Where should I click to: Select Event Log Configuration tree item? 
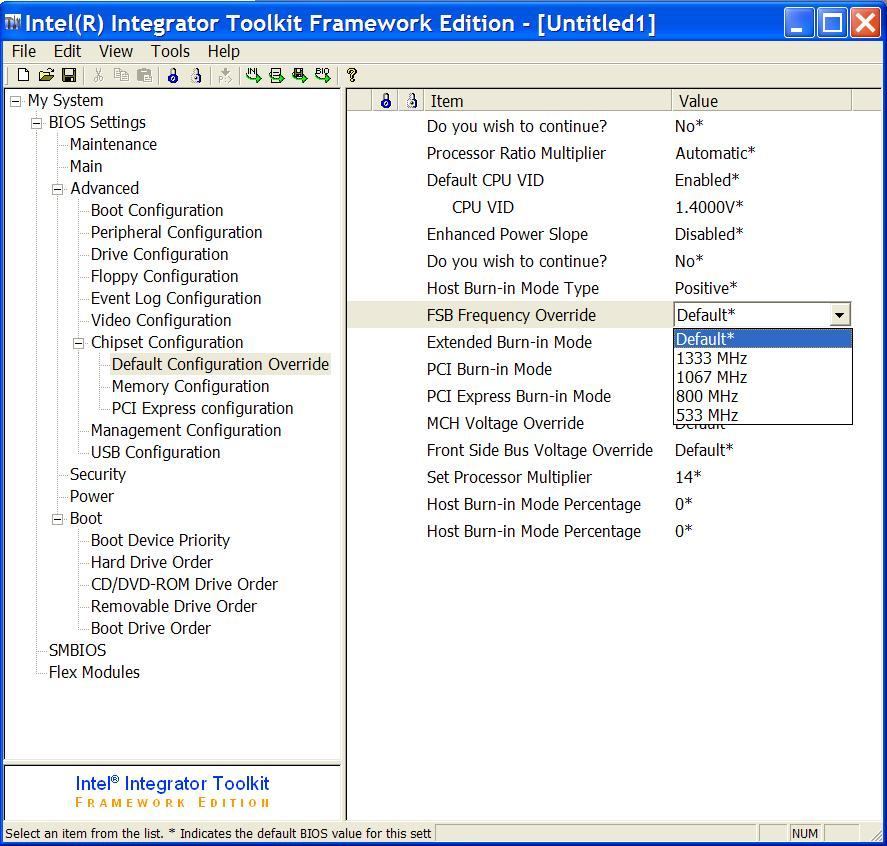pos(176,299)
